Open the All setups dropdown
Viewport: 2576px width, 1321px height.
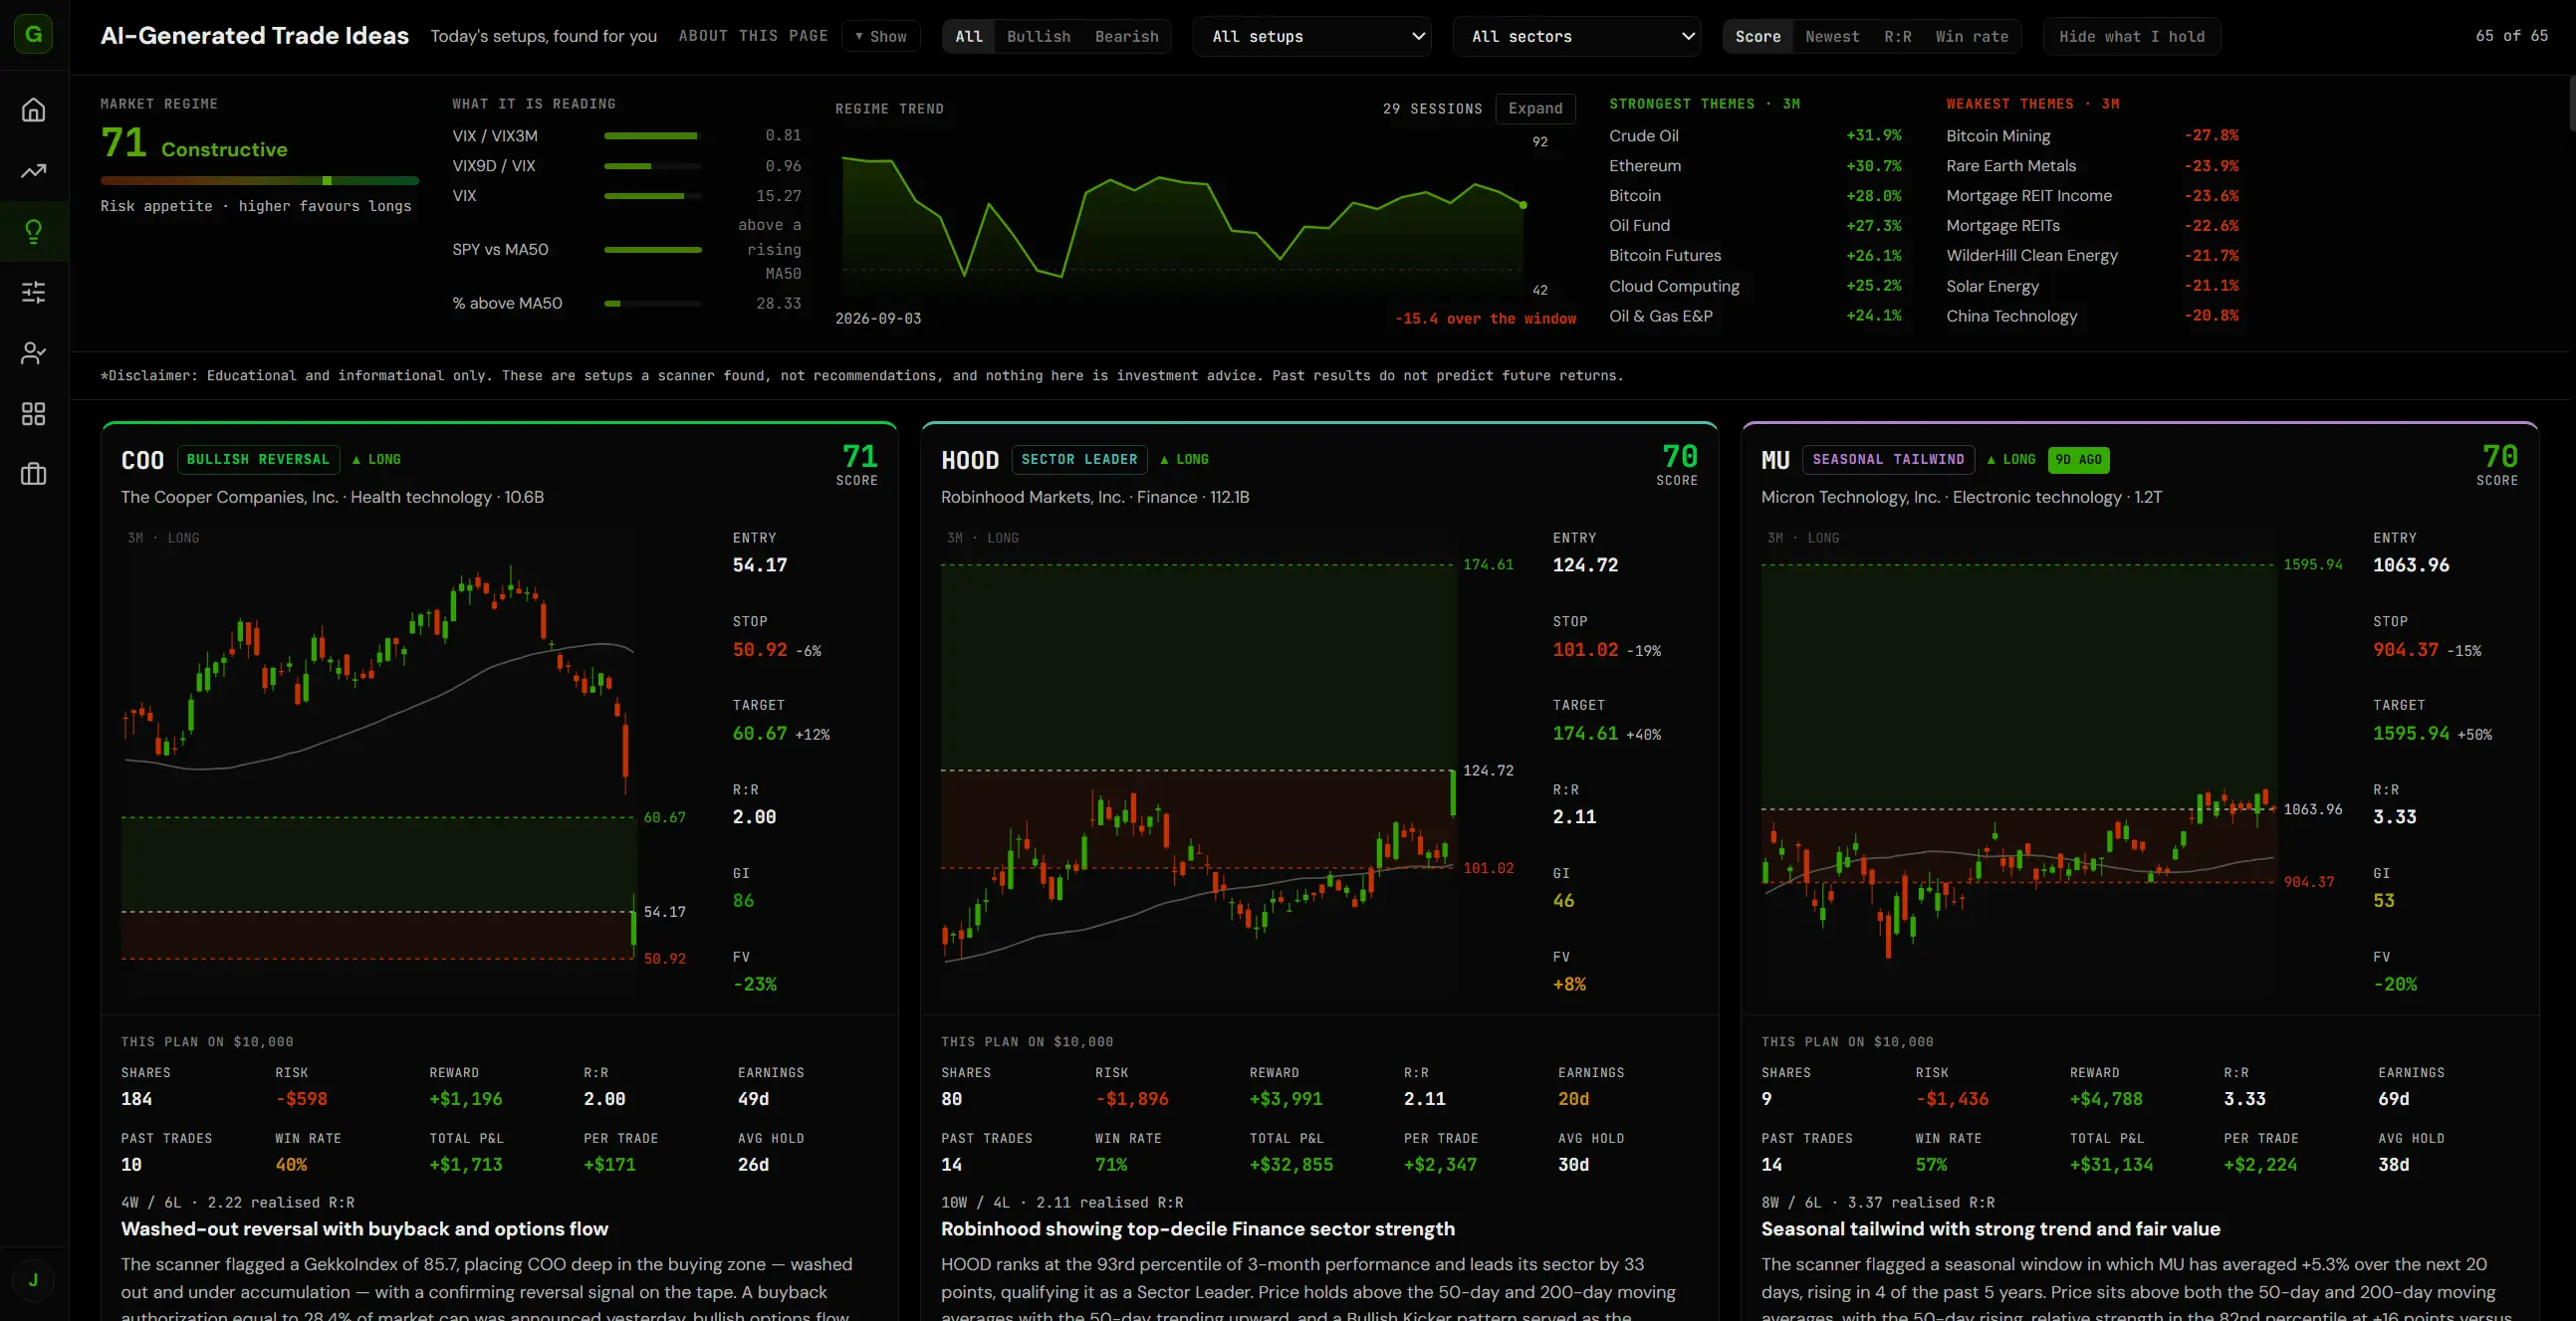coord(1312,36)
